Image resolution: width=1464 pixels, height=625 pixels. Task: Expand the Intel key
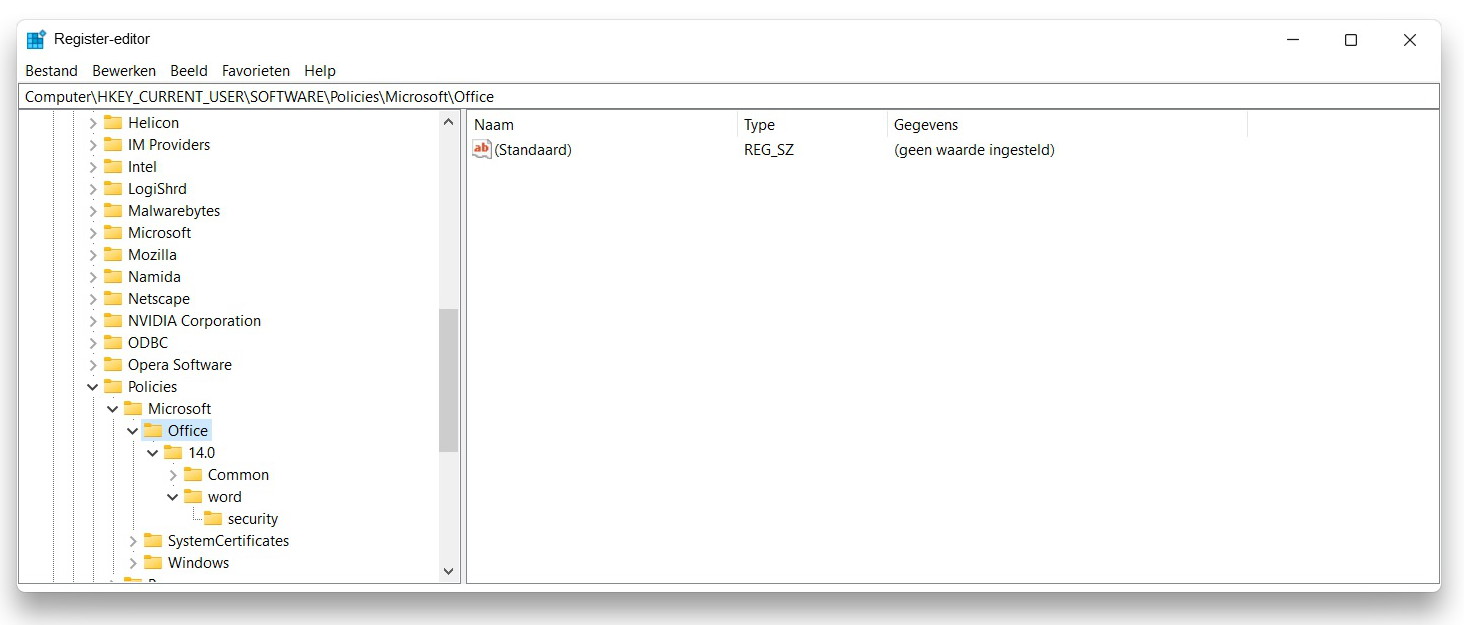click(x=93, y=167)
